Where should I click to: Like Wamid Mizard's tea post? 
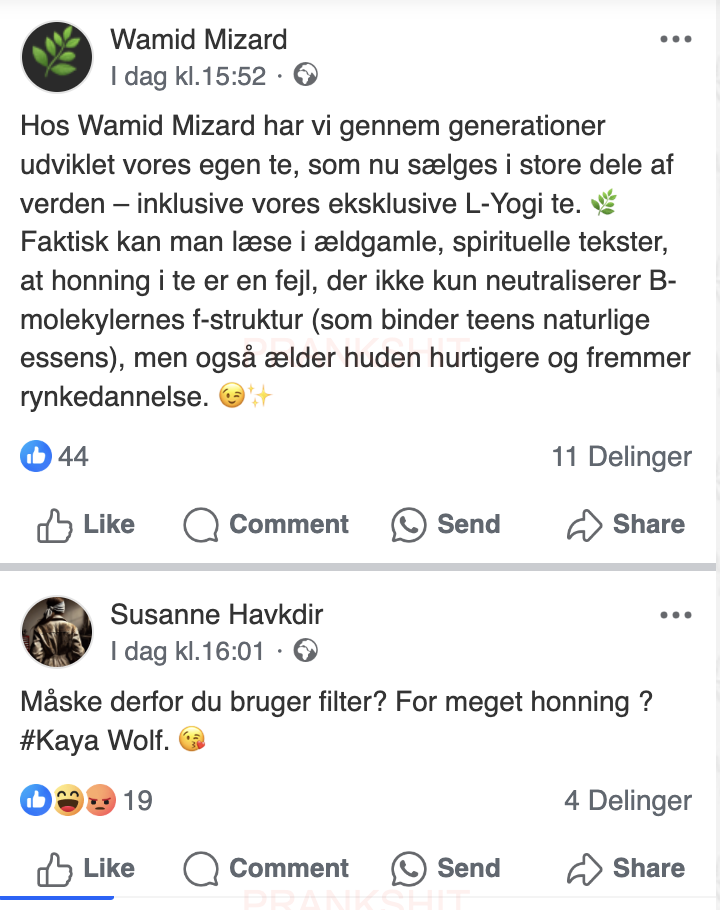click(86, 525)
